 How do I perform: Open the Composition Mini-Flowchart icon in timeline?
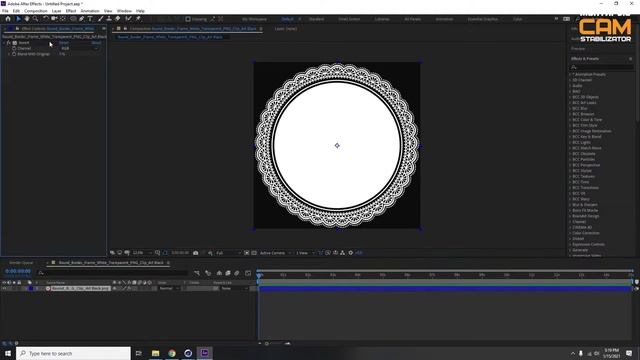coord(197,273)
